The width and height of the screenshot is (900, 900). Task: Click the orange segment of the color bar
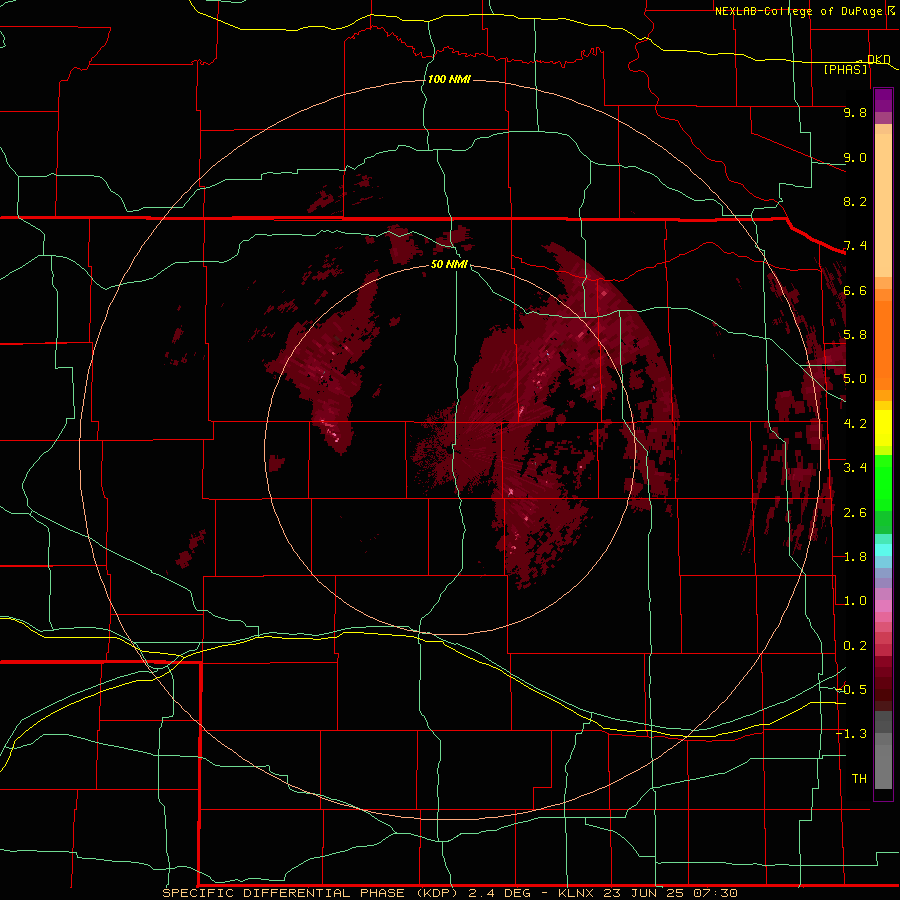883,344
